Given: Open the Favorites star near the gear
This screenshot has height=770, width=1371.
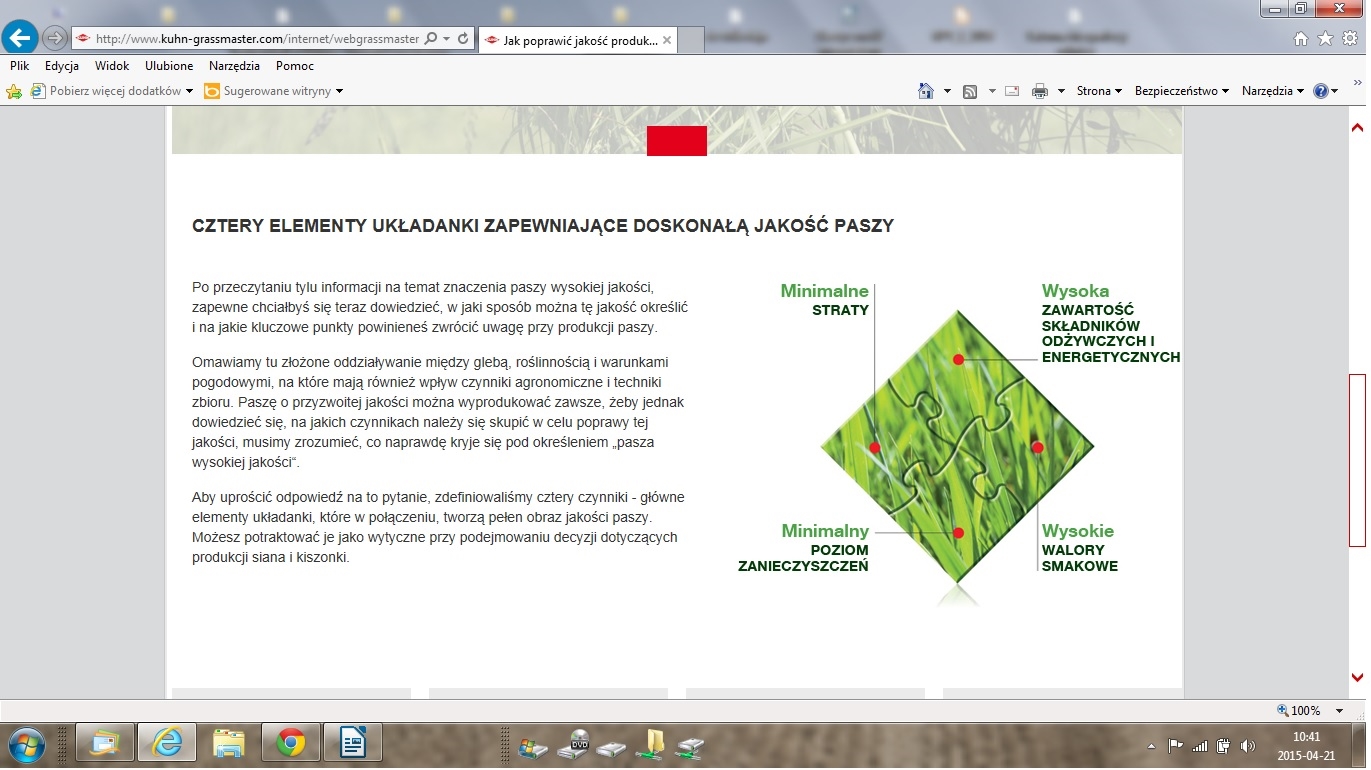Looking at the screenshot, I should [1325, 38].
